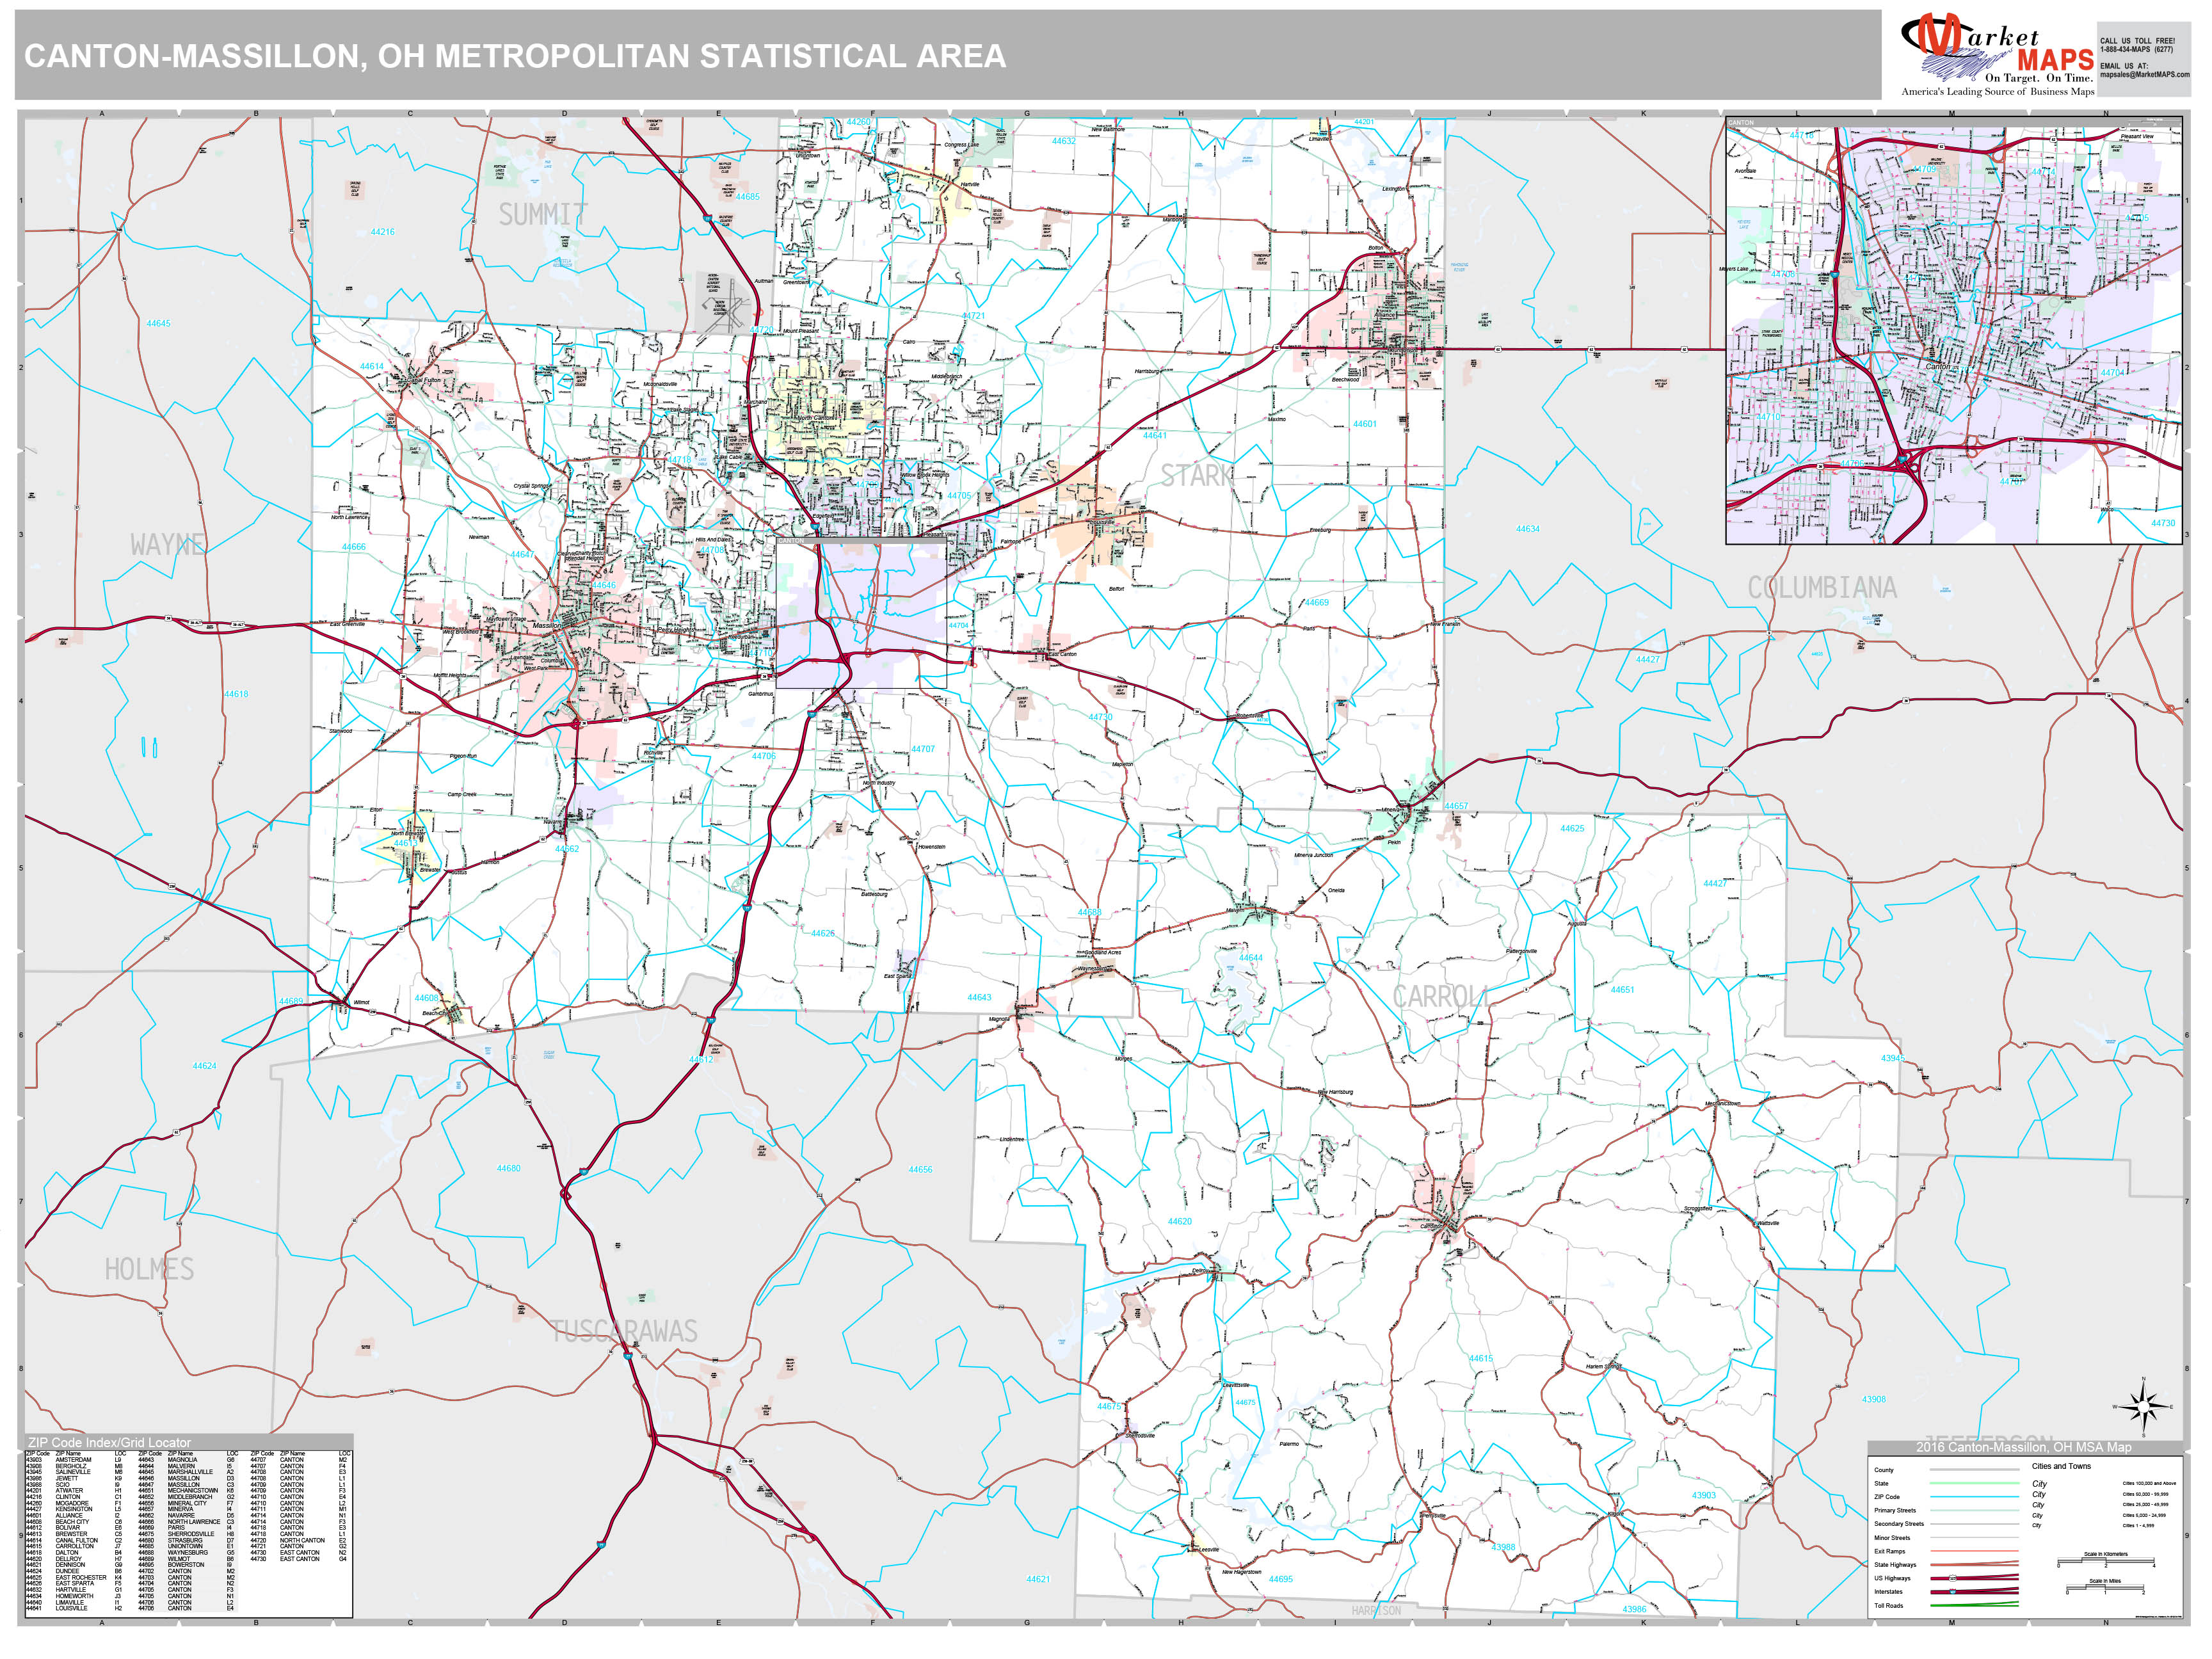
Task: Click the County boundary line sample in the legend
Action: pyautogui.click(x=1975, y=1470)
